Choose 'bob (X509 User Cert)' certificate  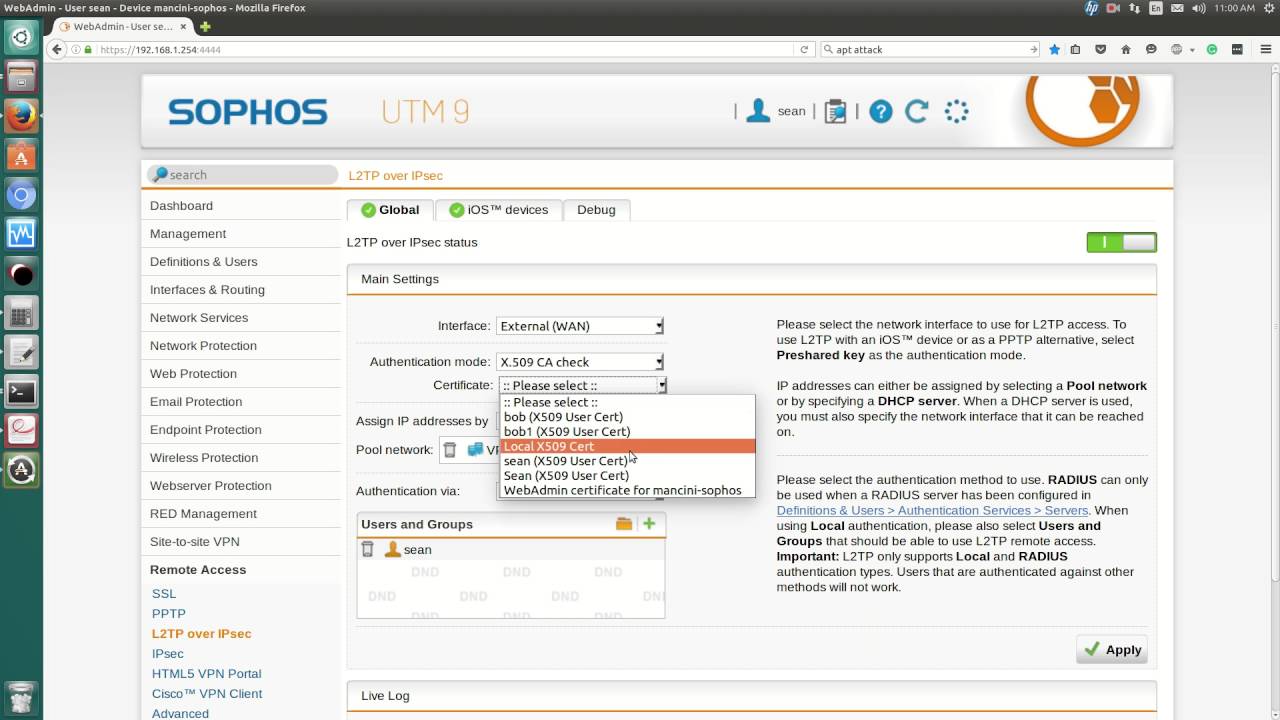(627, 417)
